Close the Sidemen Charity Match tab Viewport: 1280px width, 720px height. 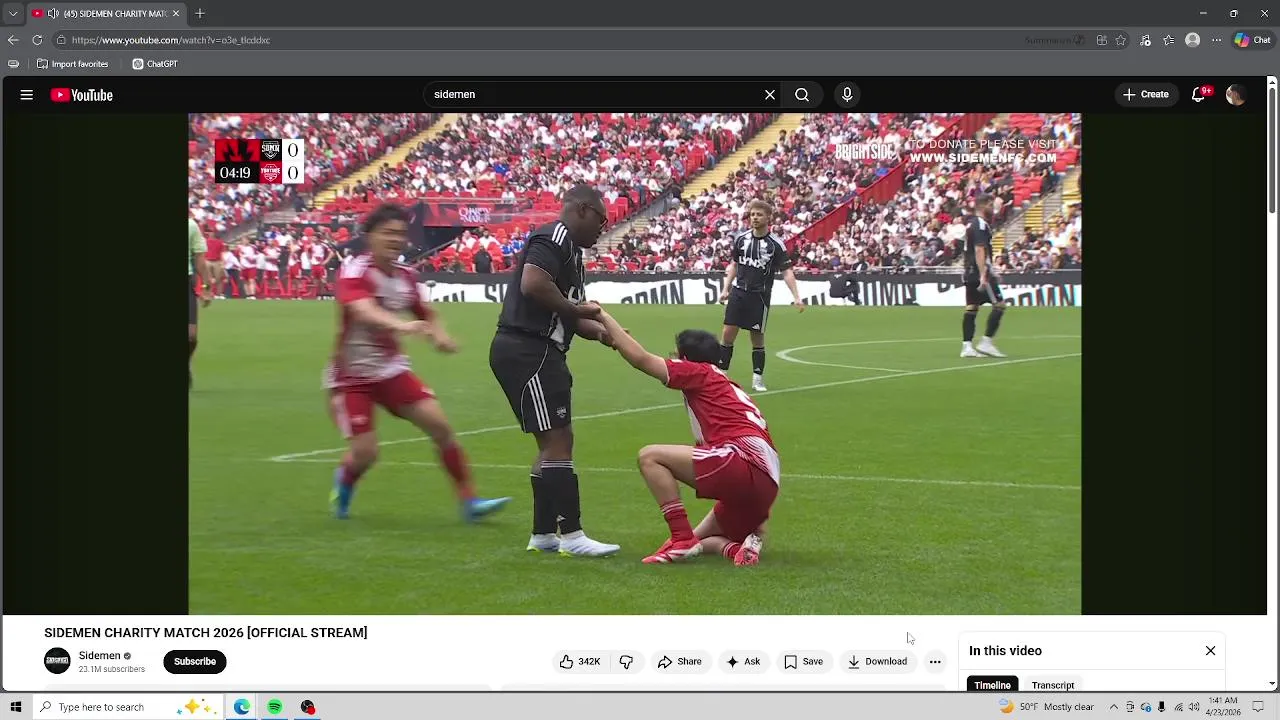pos(176,14)
